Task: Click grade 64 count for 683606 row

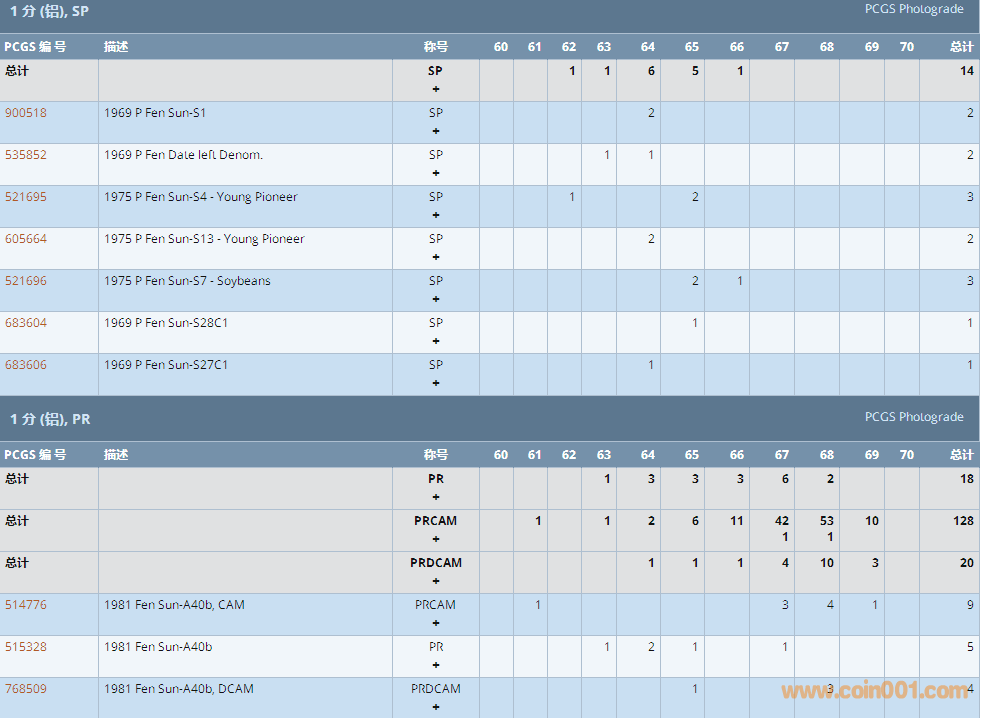Action: (651, 365)
